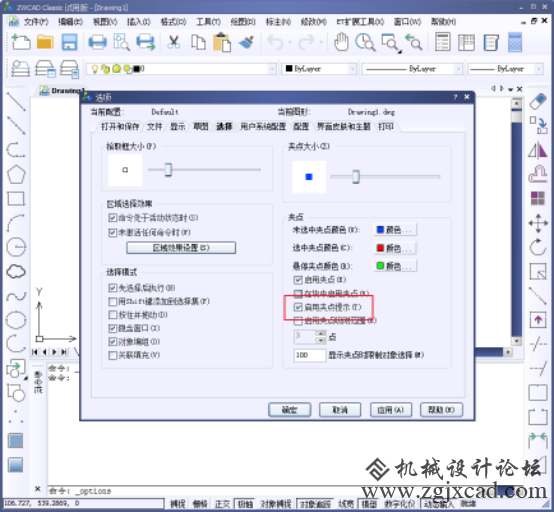Toggle 启用夹点(E) checkbox

coord(298,280)
